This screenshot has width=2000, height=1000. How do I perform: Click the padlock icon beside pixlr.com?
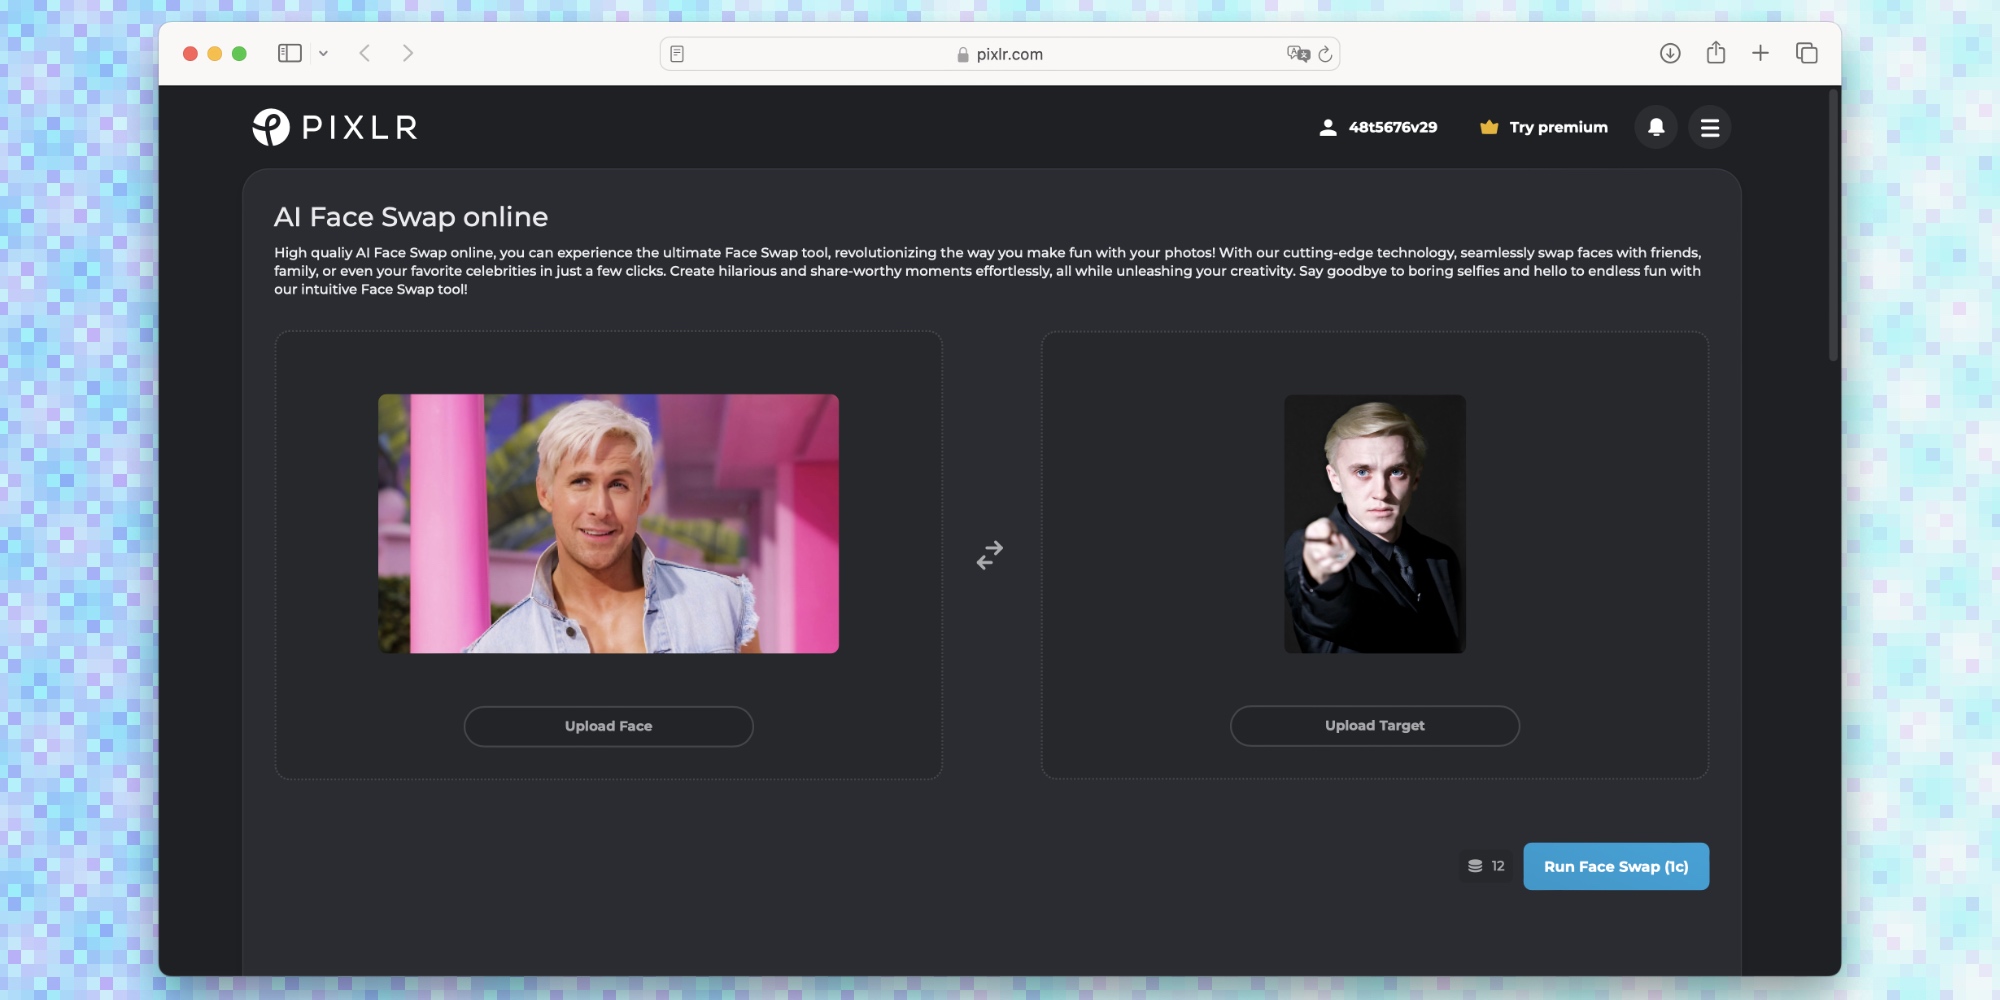pos(961,54)
